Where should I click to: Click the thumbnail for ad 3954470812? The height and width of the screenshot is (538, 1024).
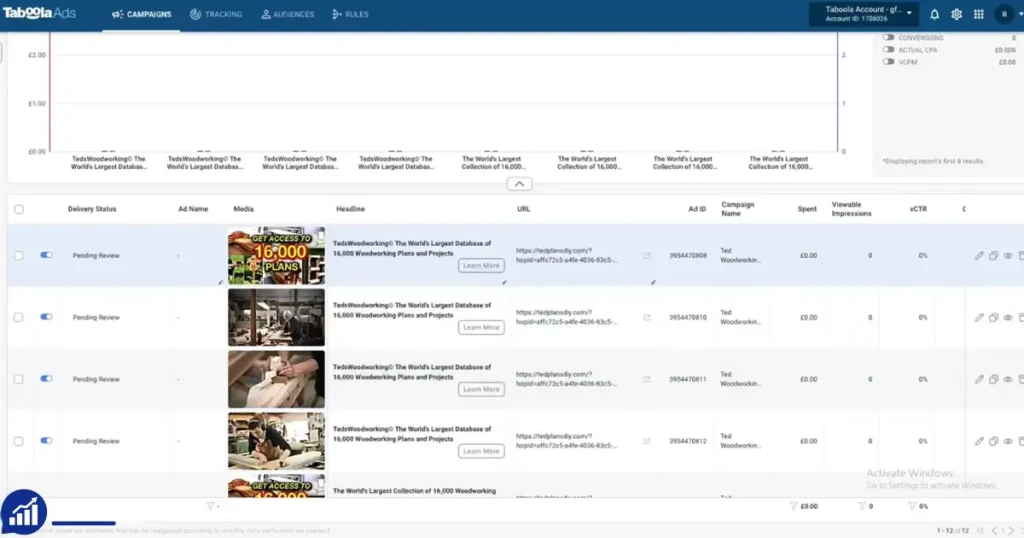276,441
